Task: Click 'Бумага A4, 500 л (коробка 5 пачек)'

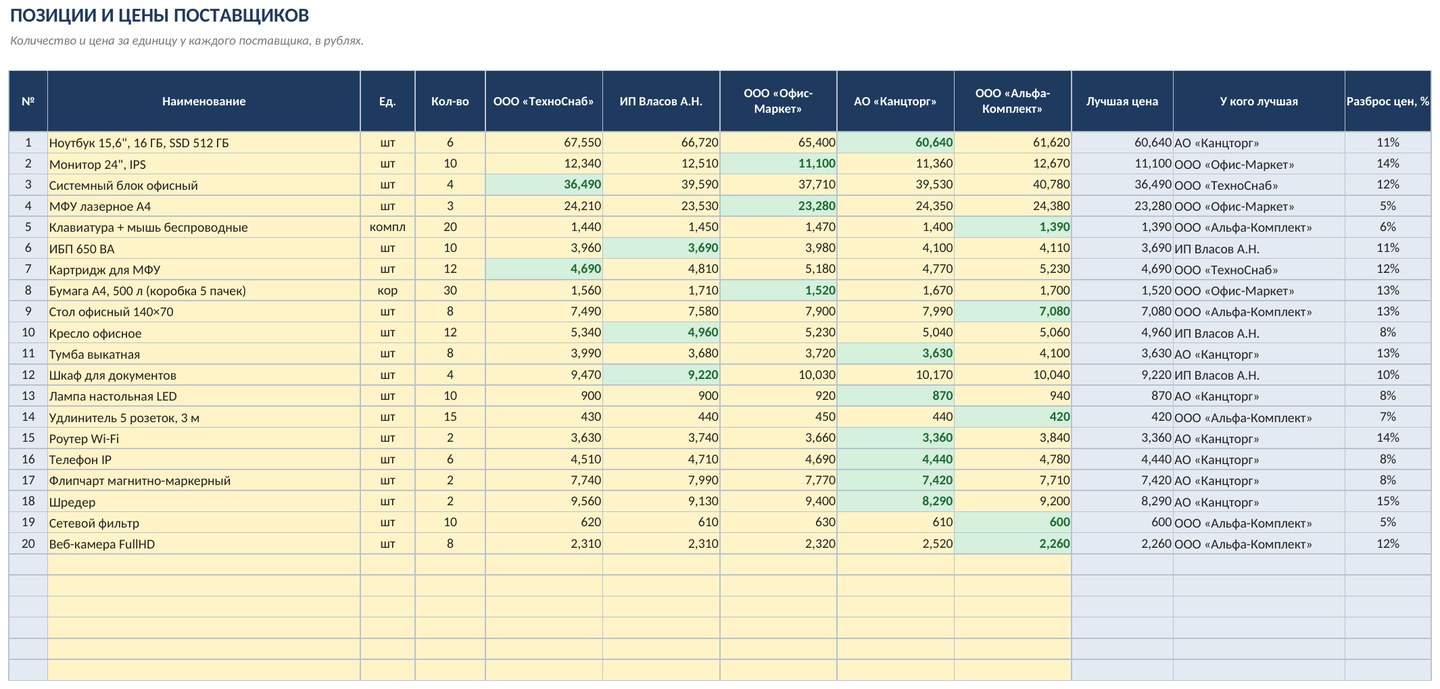Action: (x=204, y=291)
